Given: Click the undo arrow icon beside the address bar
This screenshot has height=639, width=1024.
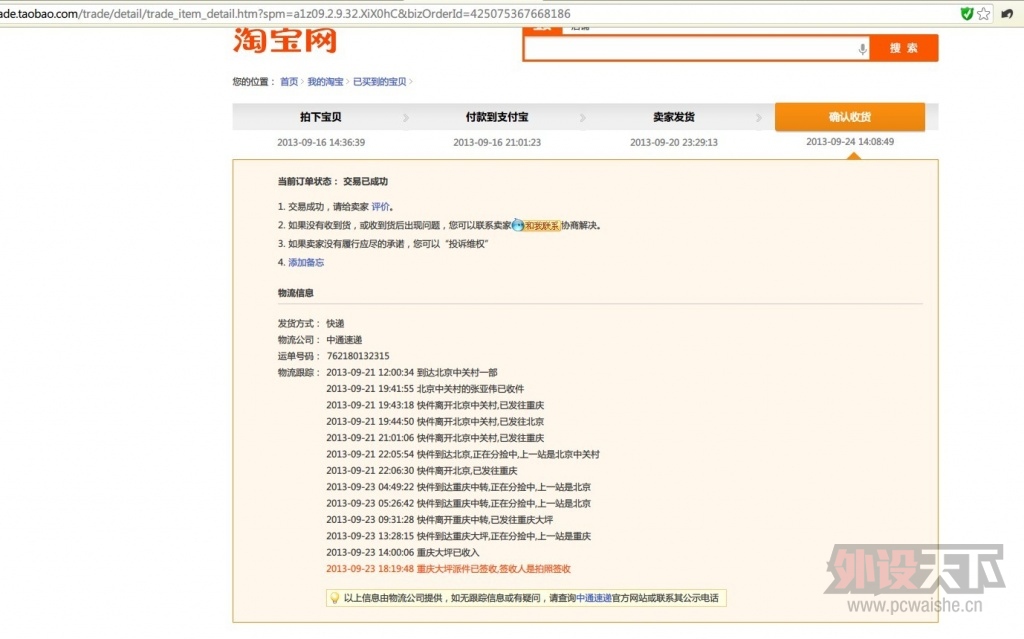Looking at the screenshot, I should (x=1007, y=13).
